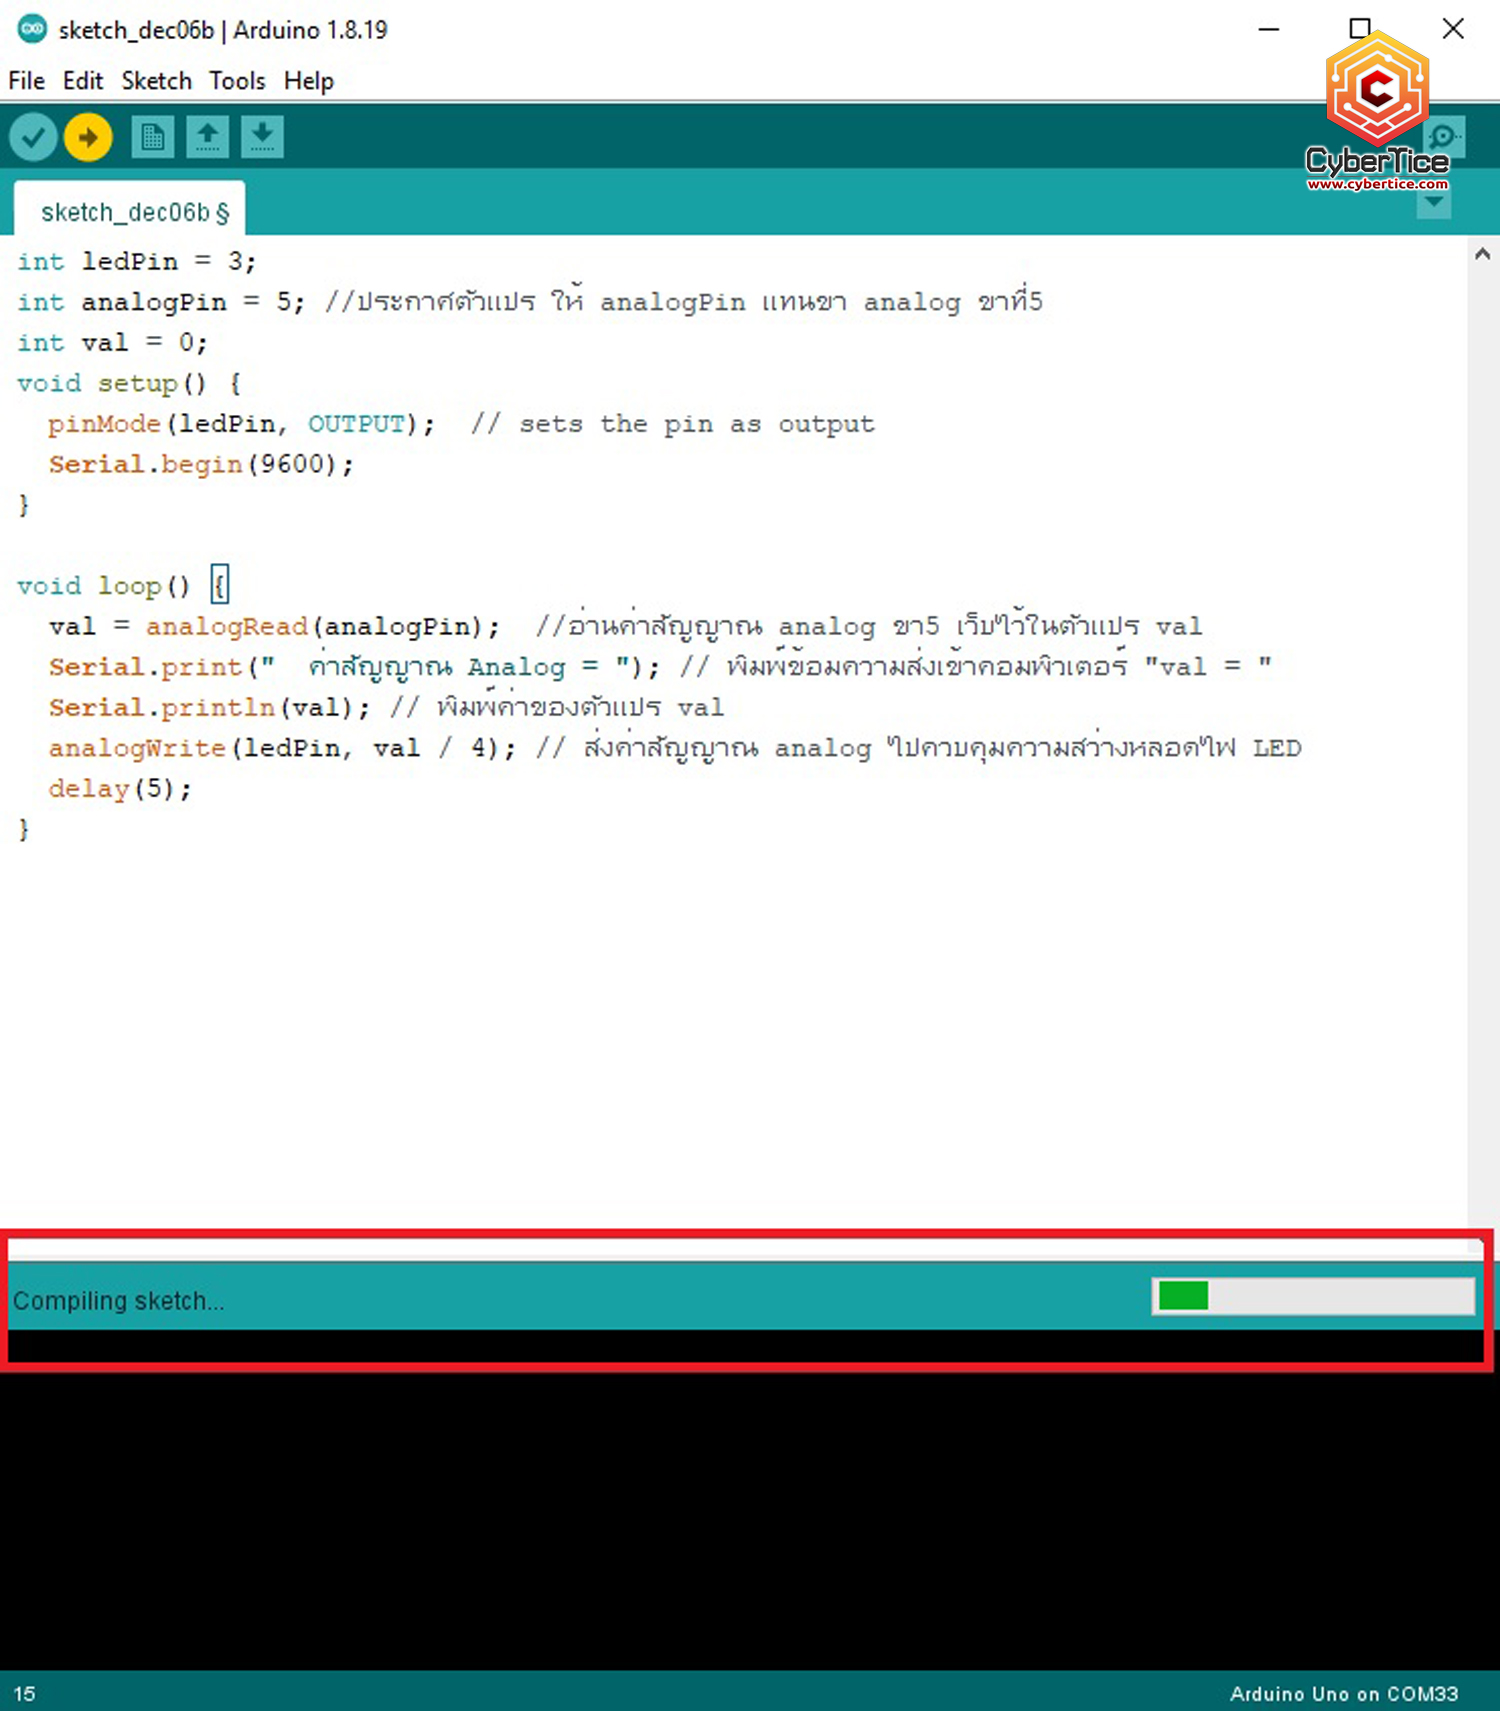Click the Arduino logo in the title bar
1500x1711 pixels.
pyautogui.click(x=32, y=29)
